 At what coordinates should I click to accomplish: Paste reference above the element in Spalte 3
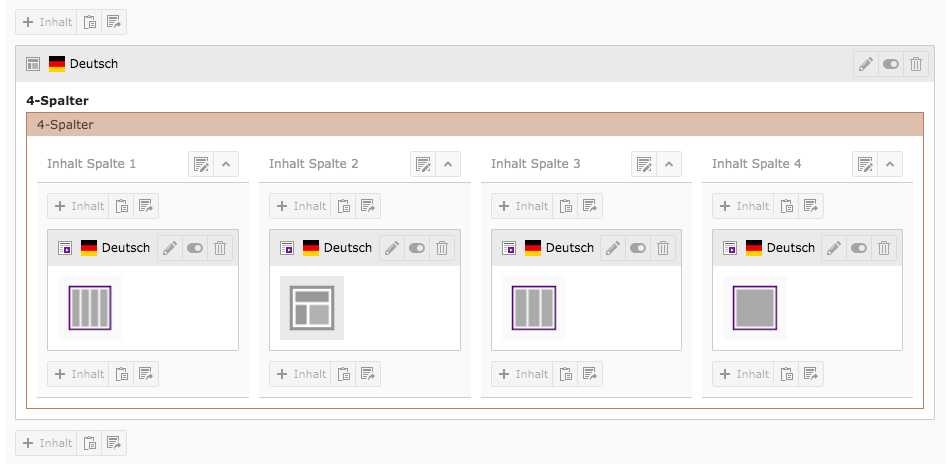pyautogui.click(x=590, y=206)
